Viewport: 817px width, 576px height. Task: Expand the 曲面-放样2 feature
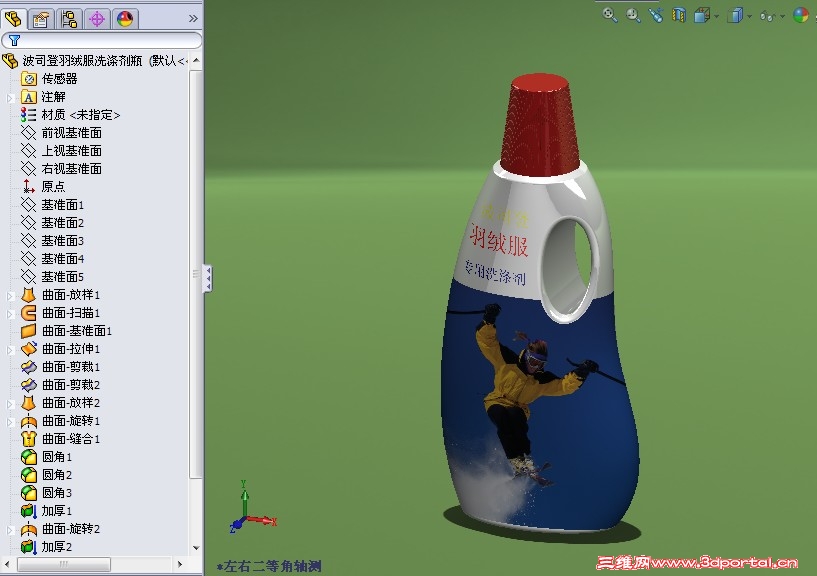tap(9, 404)
